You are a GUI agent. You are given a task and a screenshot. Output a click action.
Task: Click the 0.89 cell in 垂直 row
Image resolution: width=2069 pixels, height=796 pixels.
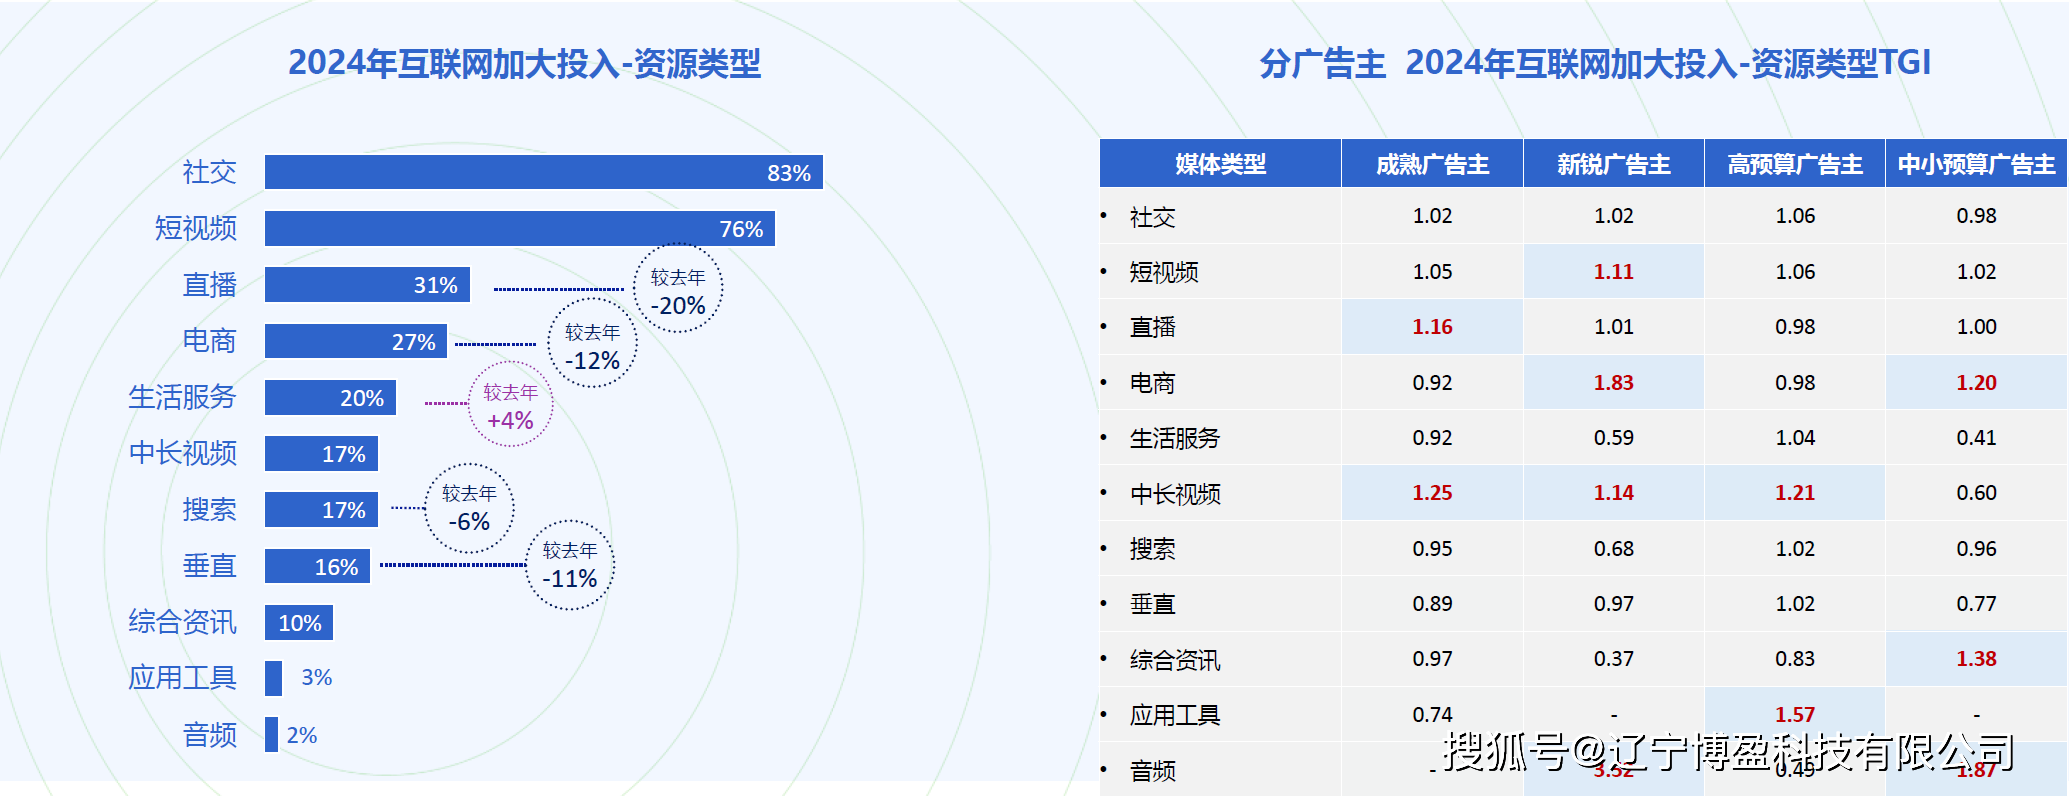pyautogui.click(x=1432, y=604)
